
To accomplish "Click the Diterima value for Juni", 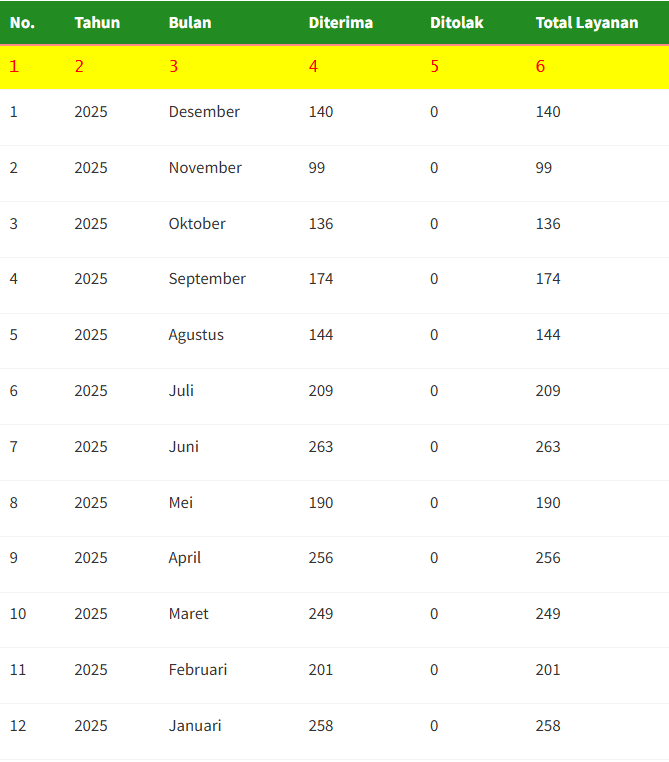I will coord(321,447).
